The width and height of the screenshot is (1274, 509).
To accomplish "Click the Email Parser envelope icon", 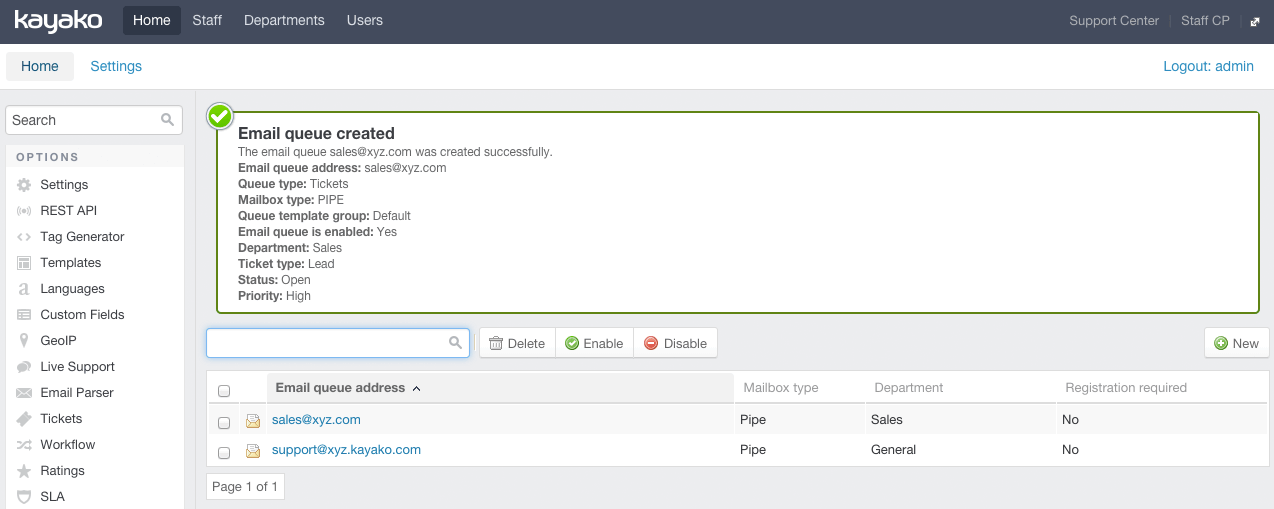I will click(24, 393).
